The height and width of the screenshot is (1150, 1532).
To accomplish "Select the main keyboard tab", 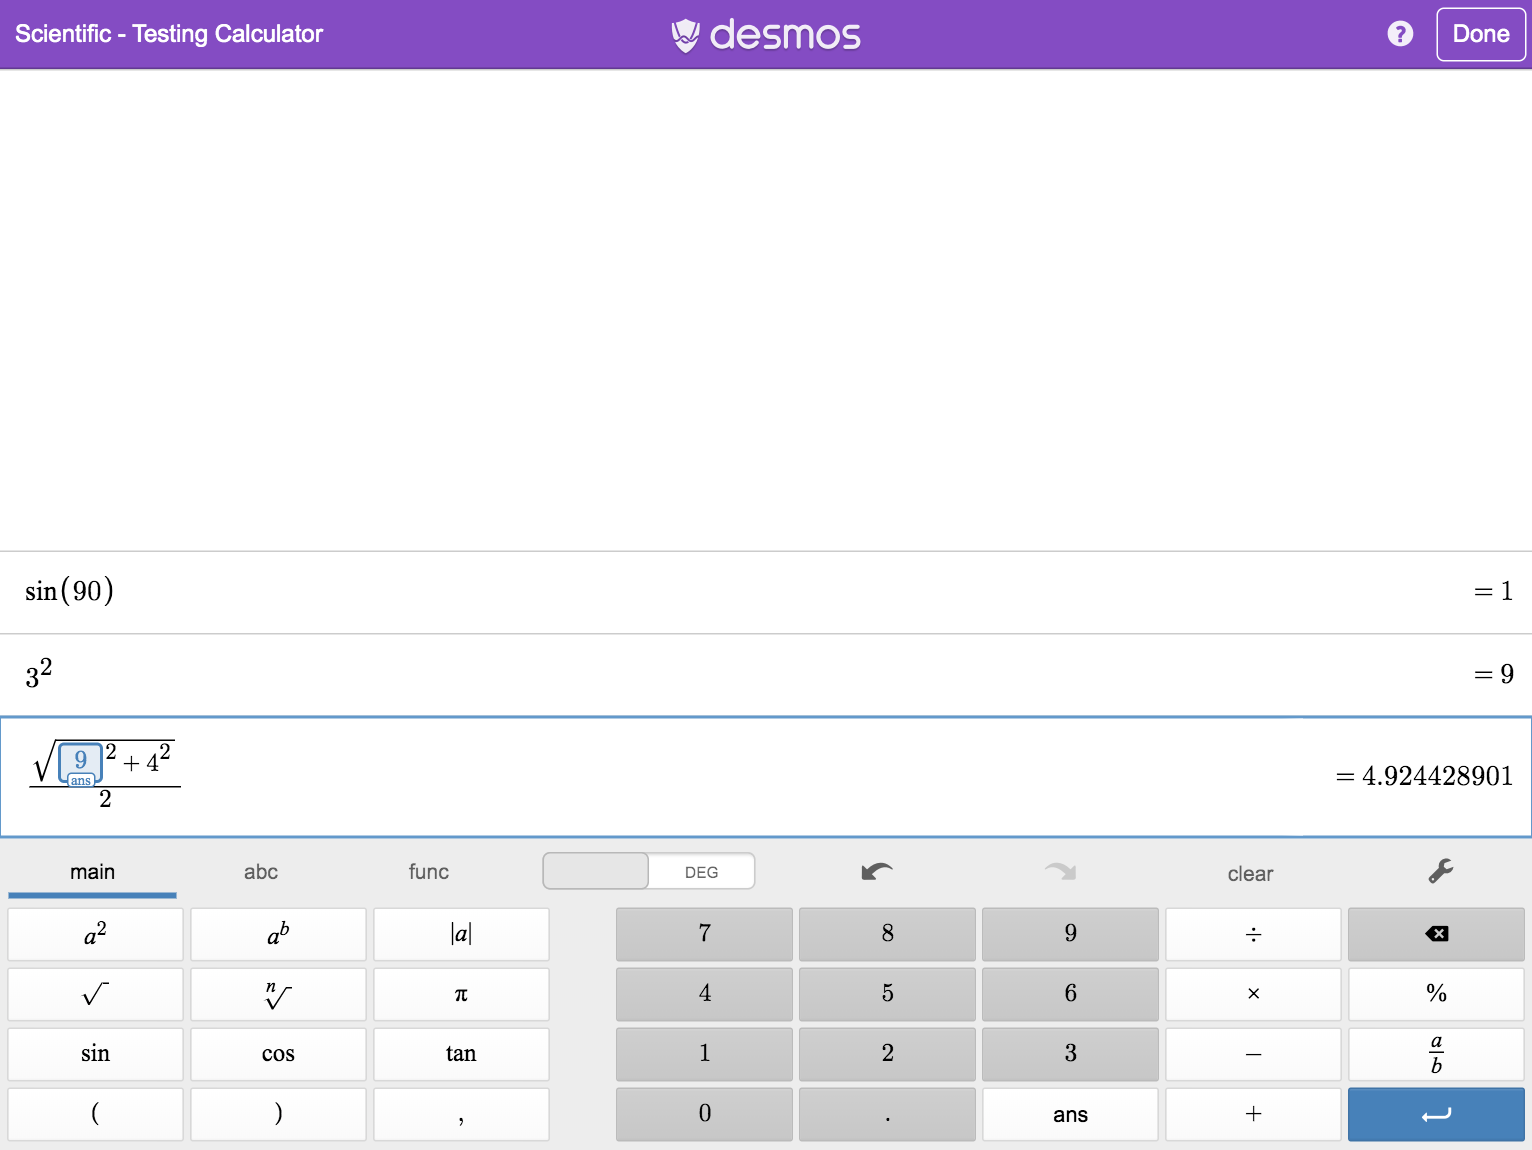I will (92, 872).
